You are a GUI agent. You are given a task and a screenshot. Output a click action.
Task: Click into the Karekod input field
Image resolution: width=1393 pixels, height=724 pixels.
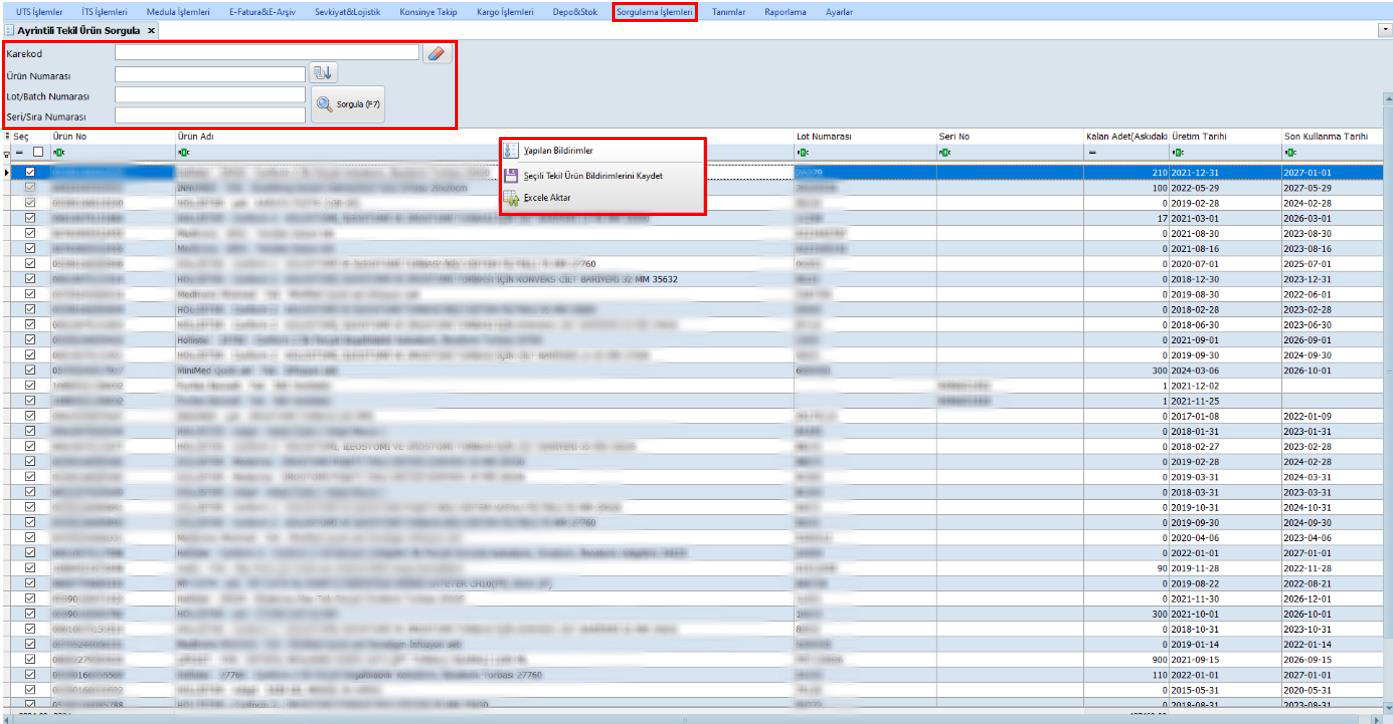(x=265, y=53)
